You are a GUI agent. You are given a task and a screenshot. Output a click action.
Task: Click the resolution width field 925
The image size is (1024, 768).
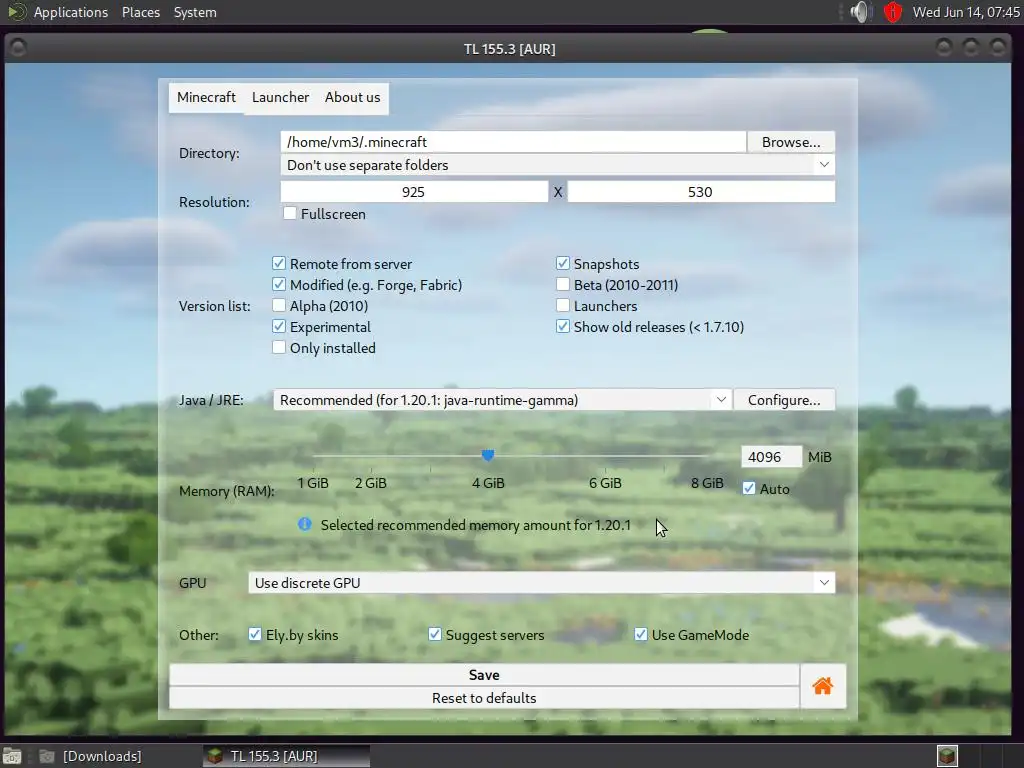[x=414, y=191]
